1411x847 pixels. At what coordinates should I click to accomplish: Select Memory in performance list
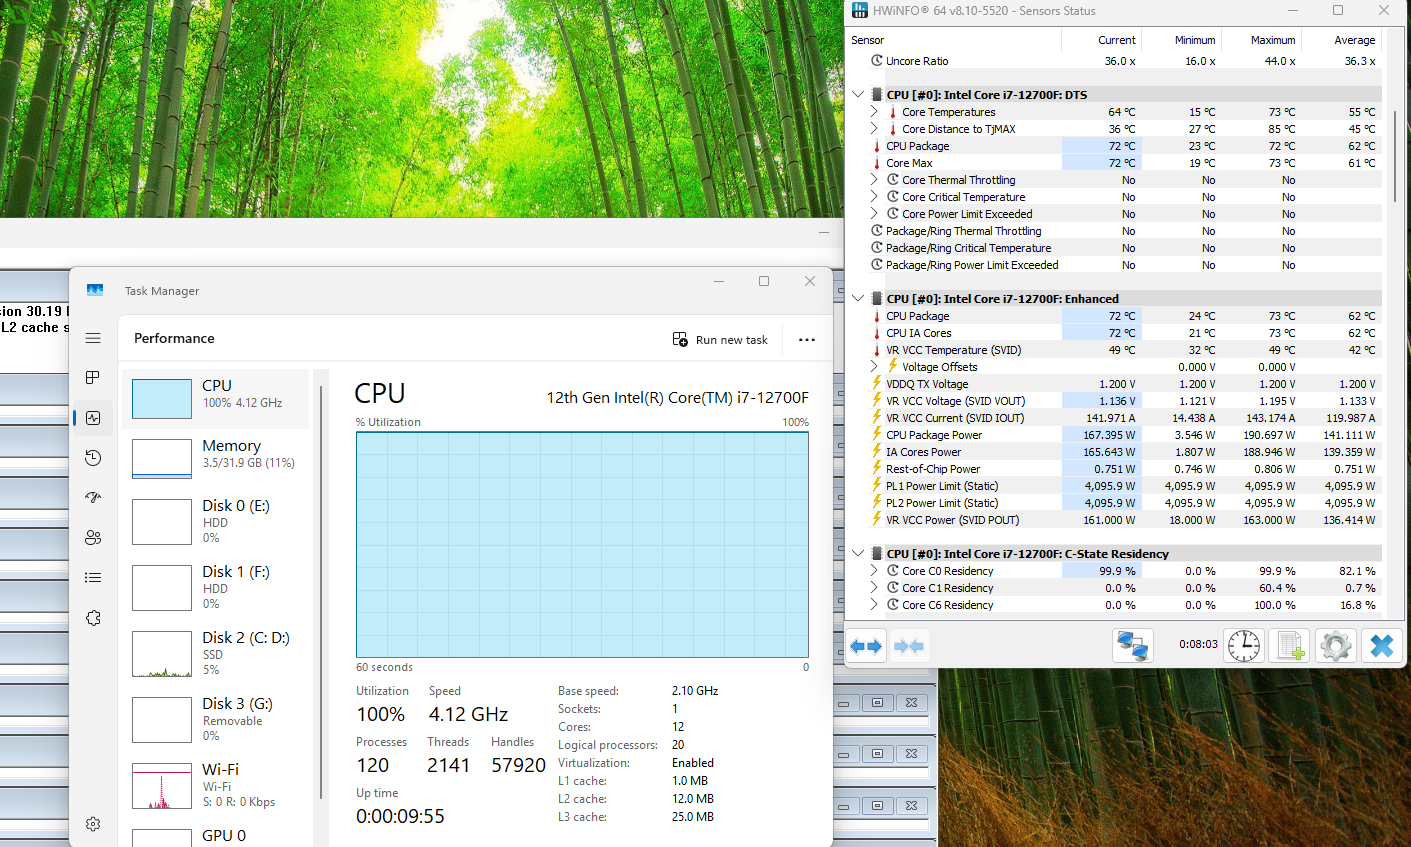coord(215,458)
